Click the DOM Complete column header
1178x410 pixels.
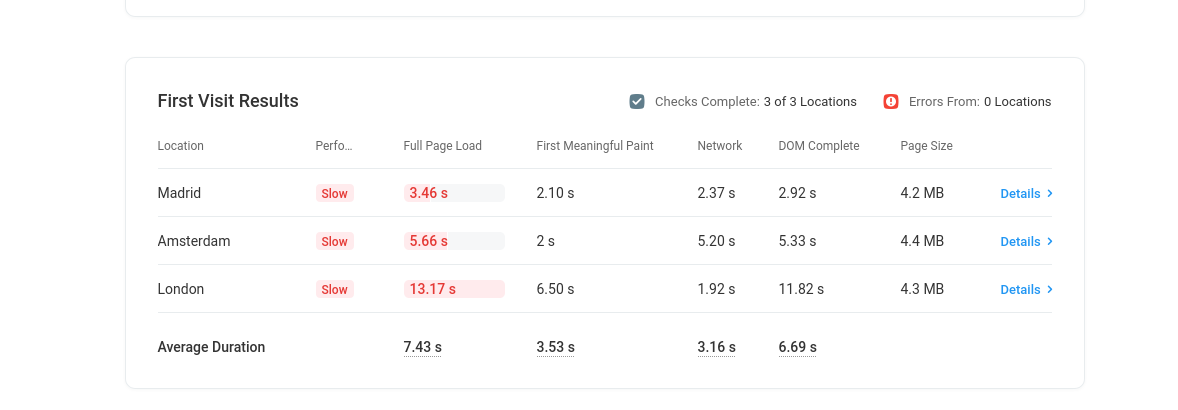tap(819, 146)
